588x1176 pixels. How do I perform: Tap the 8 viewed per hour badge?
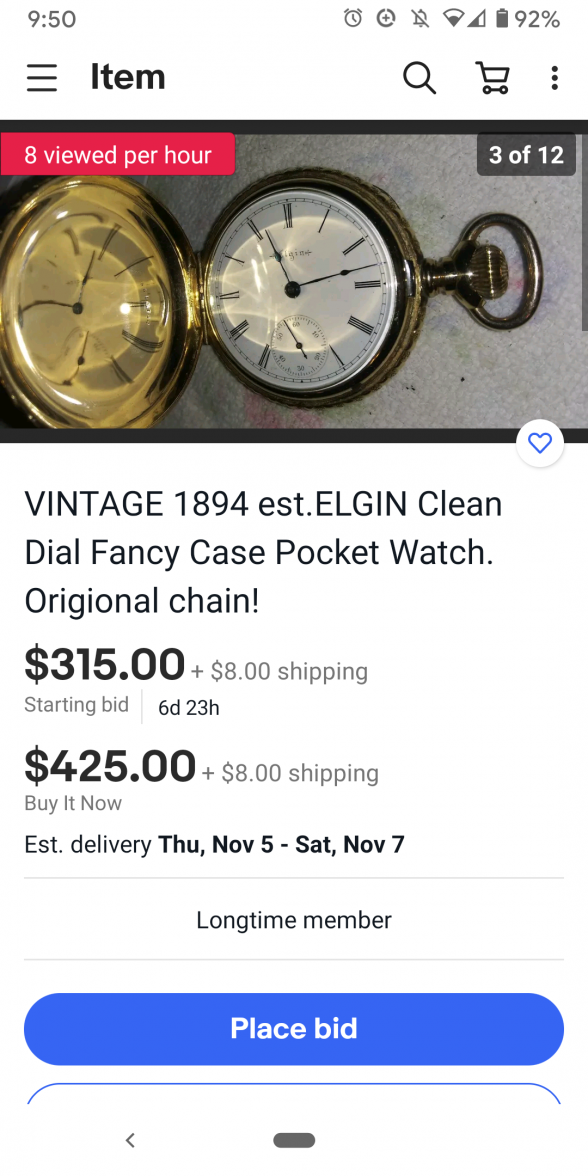118,154
